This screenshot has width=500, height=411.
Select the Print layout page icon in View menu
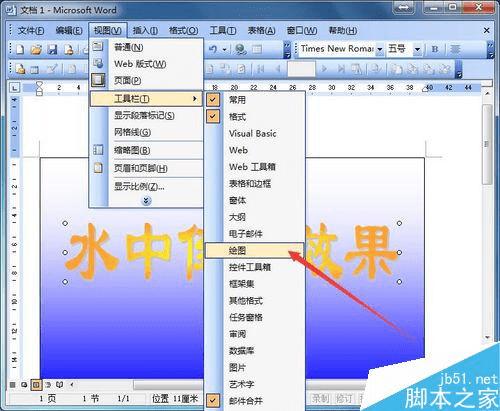[98, 80]
